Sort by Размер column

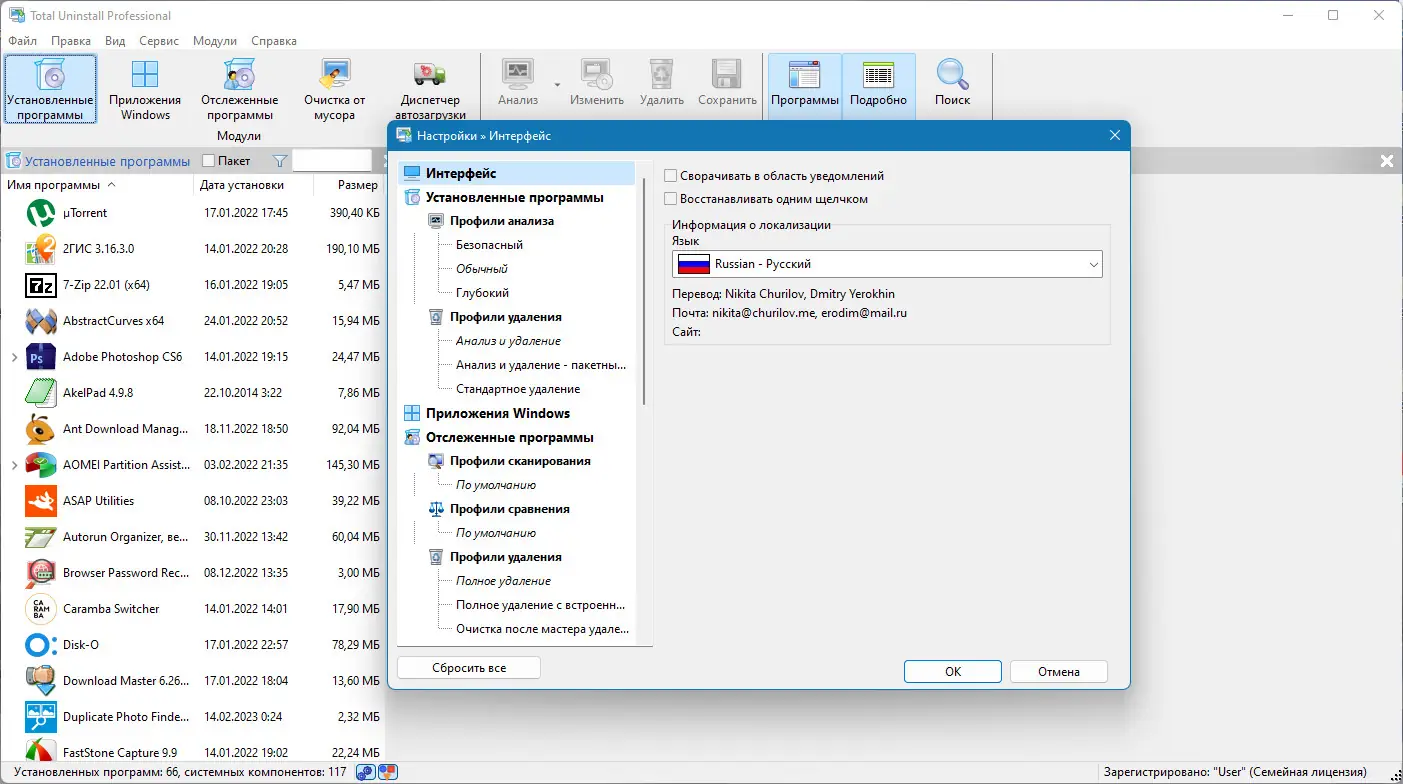(357, 185)
